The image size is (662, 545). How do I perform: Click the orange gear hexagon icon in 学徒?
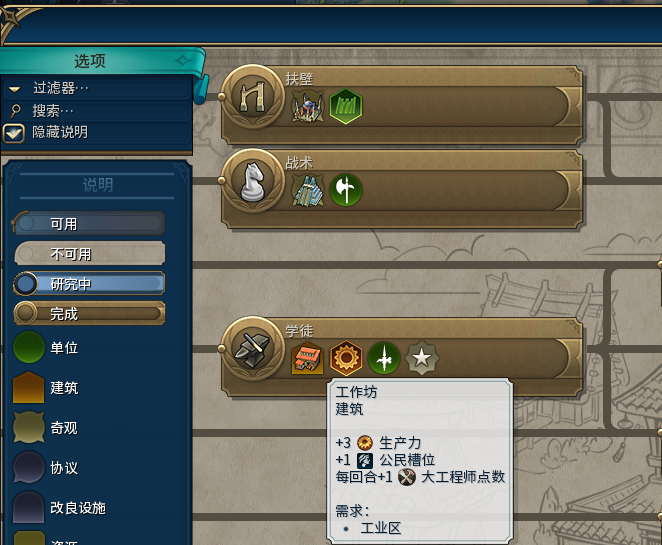click(x=346, y=358)
